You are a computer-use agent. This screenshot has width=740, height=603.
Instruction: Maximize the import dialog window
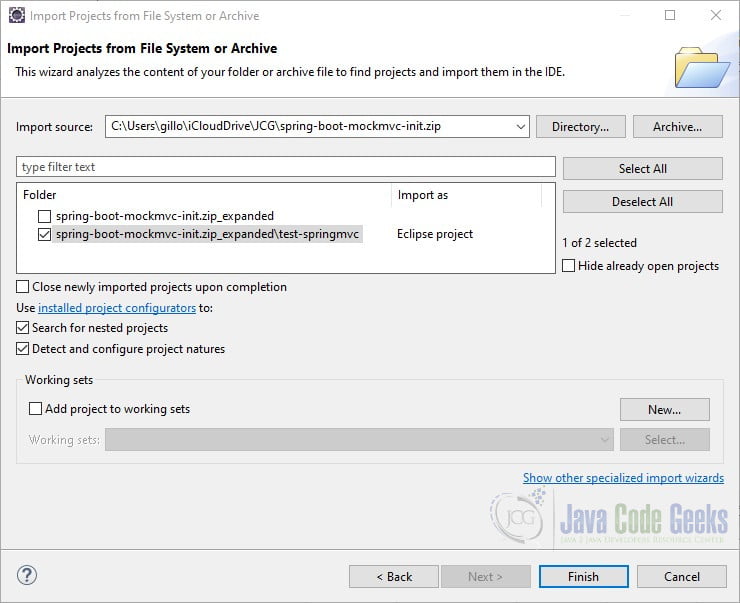pos(670,15)
